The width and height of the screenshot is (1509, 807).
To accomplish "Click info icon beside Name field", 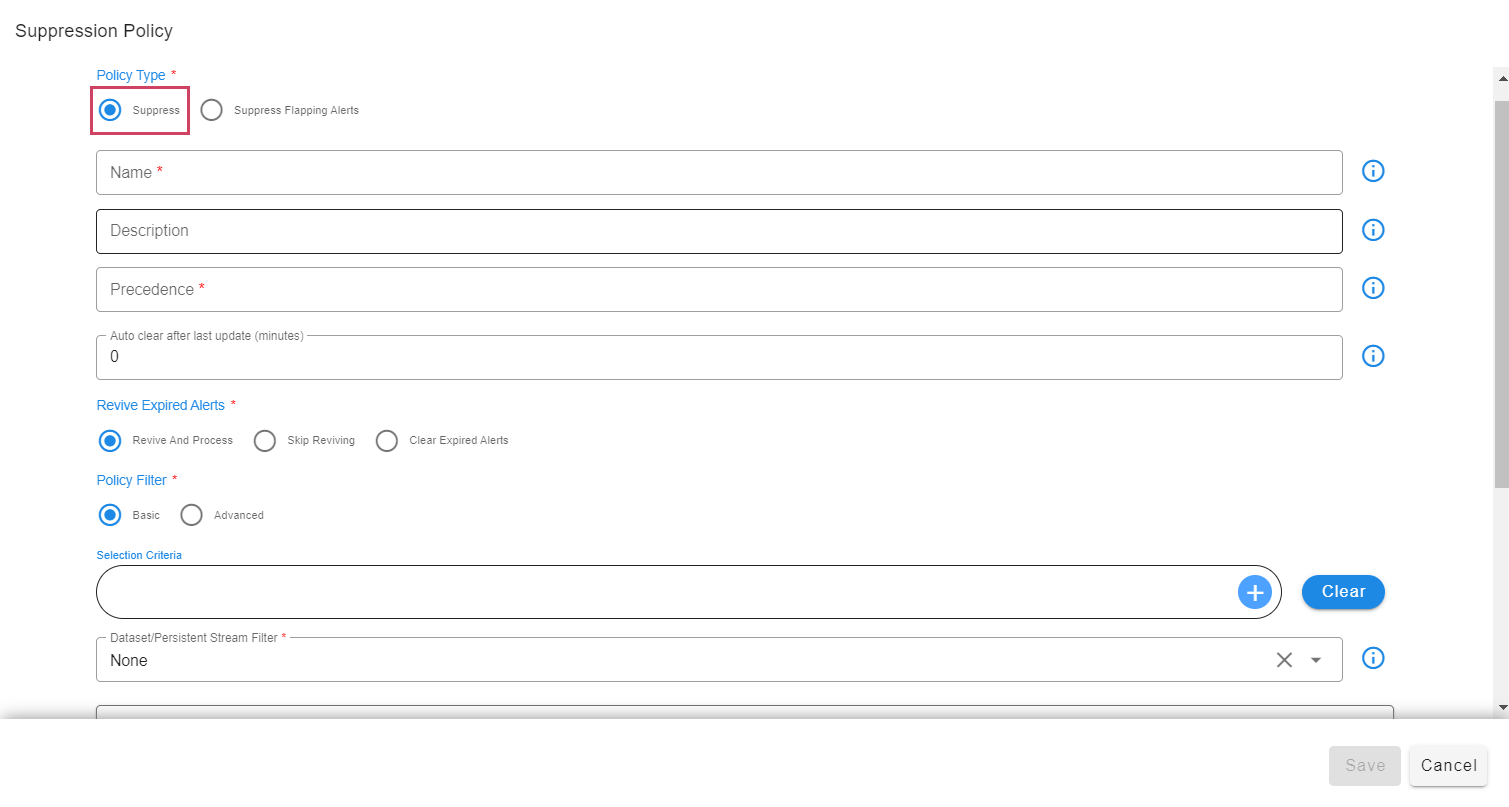I will [x=1373, y=171].
